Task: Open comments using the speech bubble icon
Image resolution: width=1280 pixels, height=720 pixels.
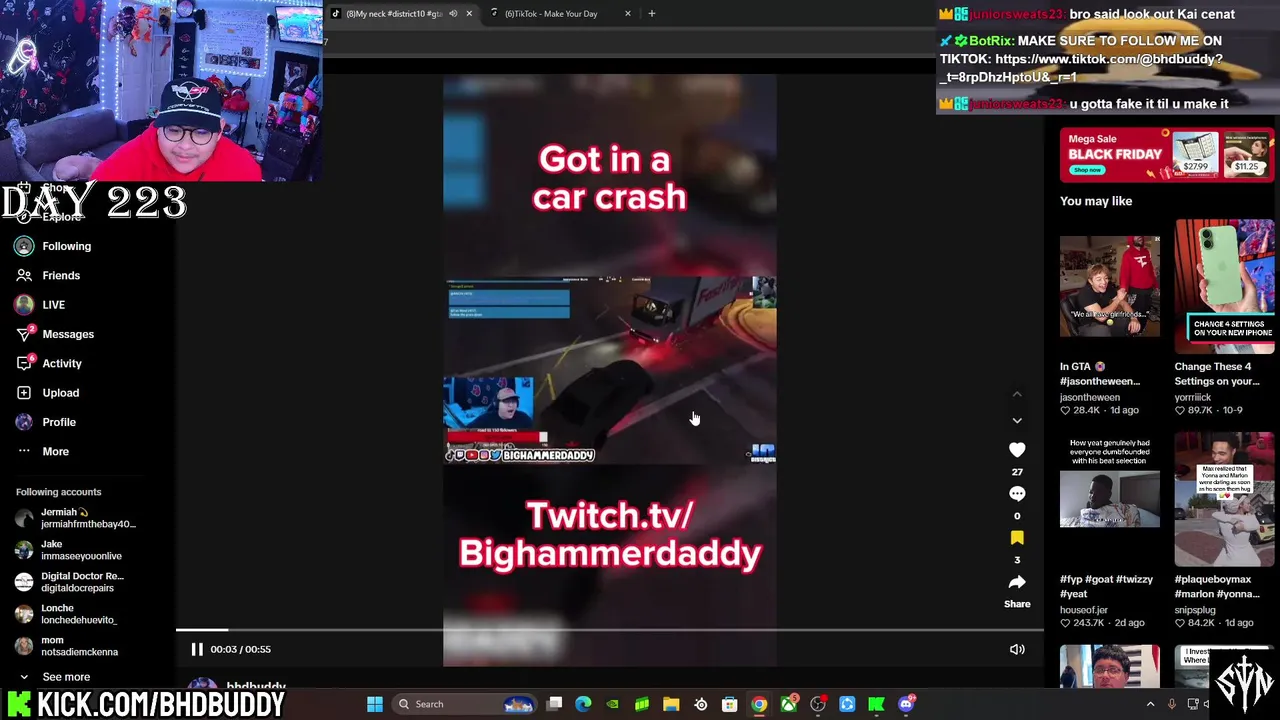Action: click(x=1017, y=494)
